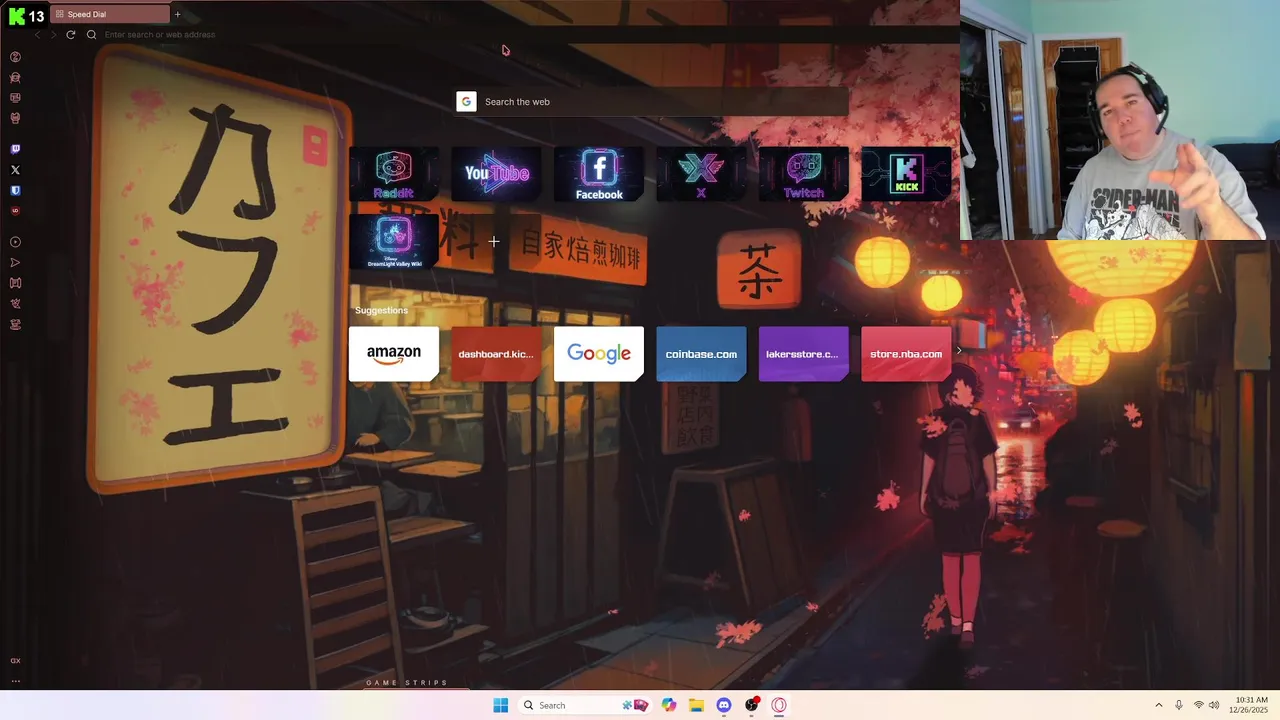
Task: Open the Amazon suggestion
Action: pyautogui.click(x=393, y=354)
